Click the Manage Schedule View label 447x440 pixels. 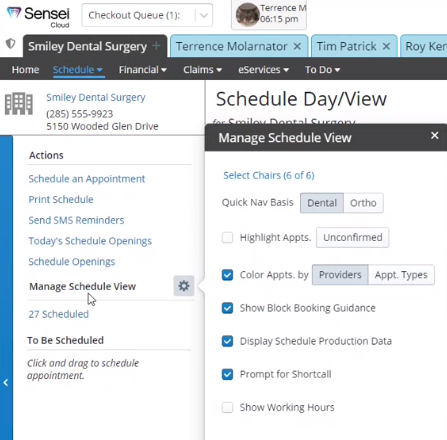pyautogui.click(x=83, y=286)
